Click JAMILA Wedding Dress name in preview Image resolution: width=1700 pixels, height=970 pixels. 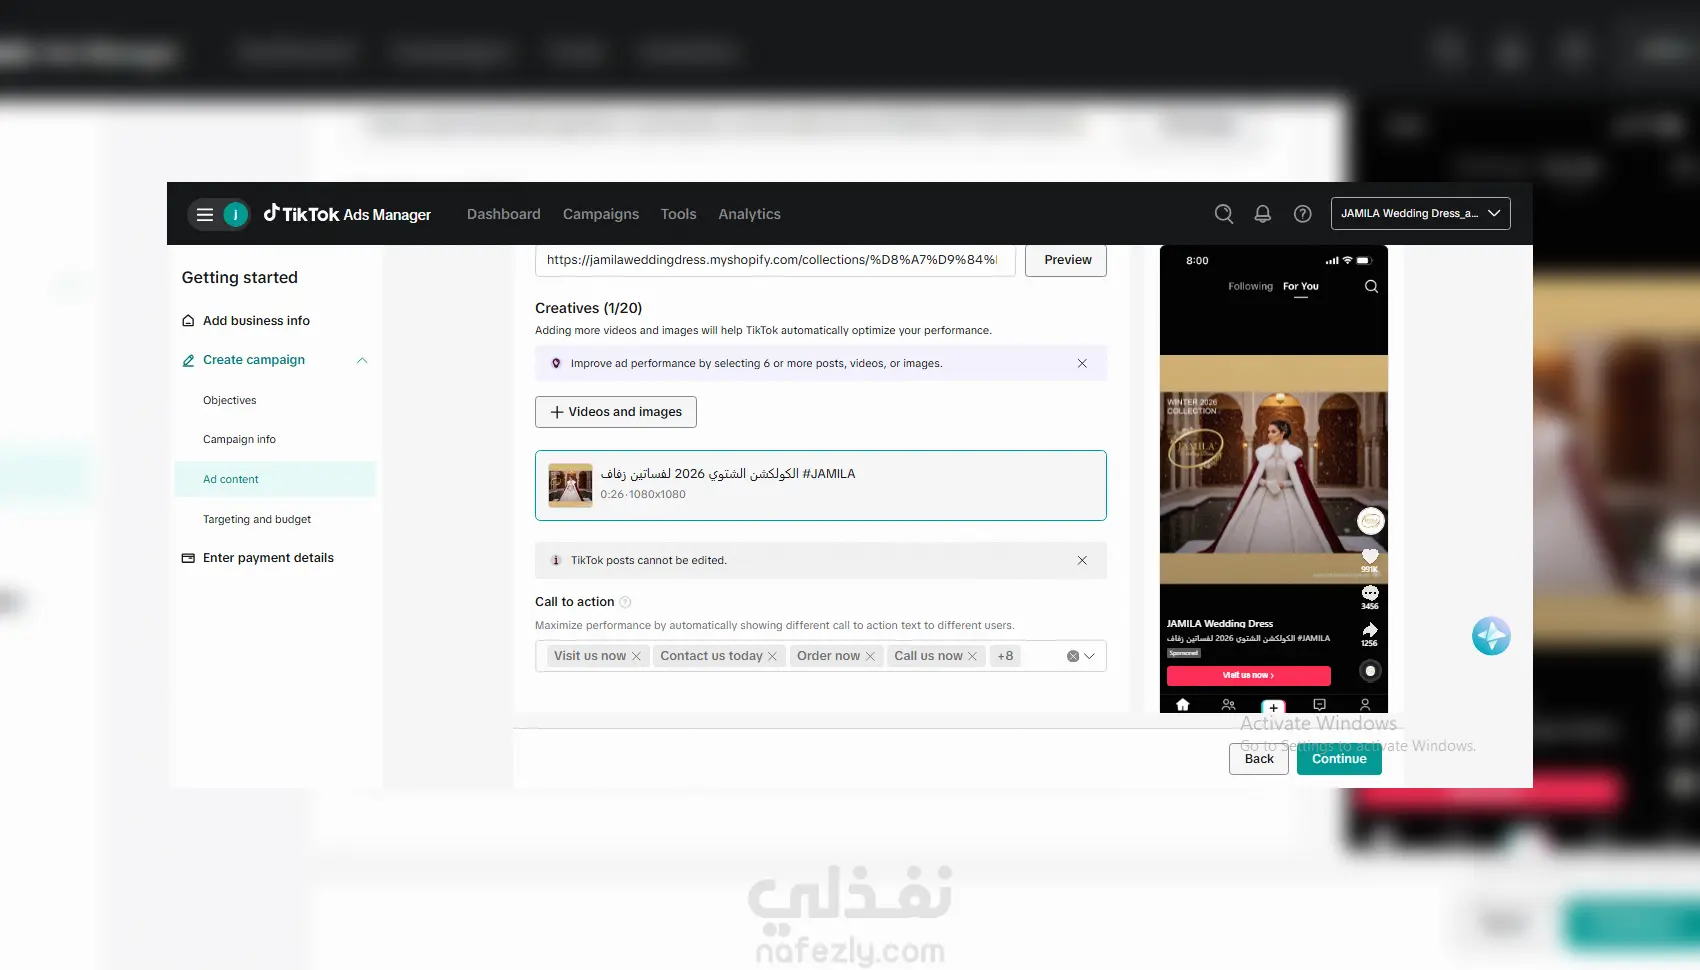1220,623
